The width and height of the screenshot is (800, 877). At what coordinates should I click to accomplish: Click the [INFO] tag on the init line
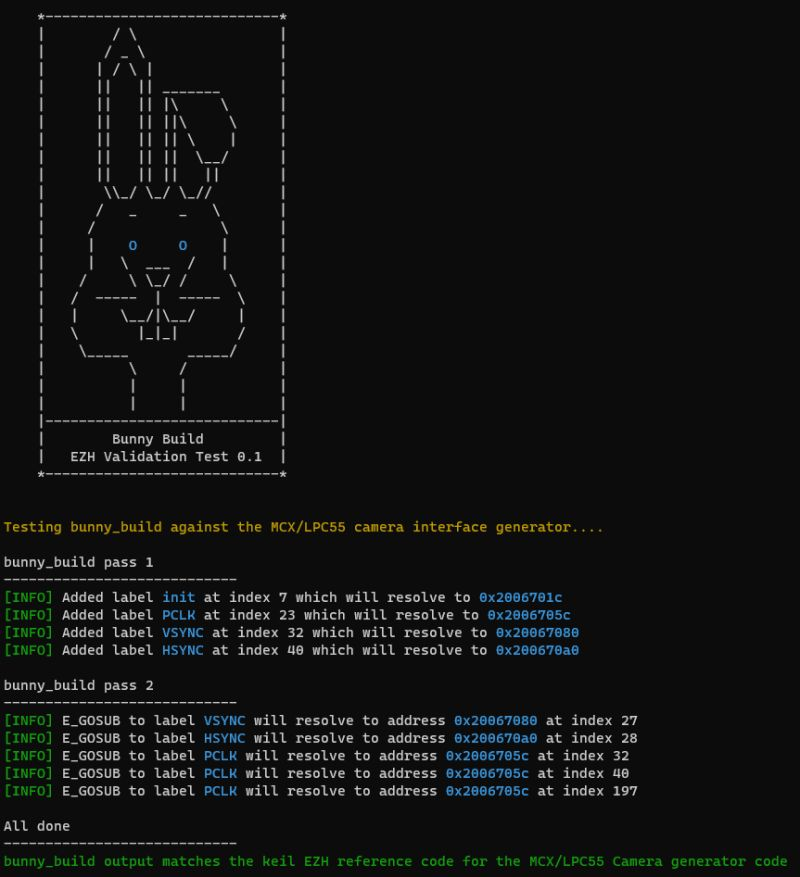click(28, 597)
